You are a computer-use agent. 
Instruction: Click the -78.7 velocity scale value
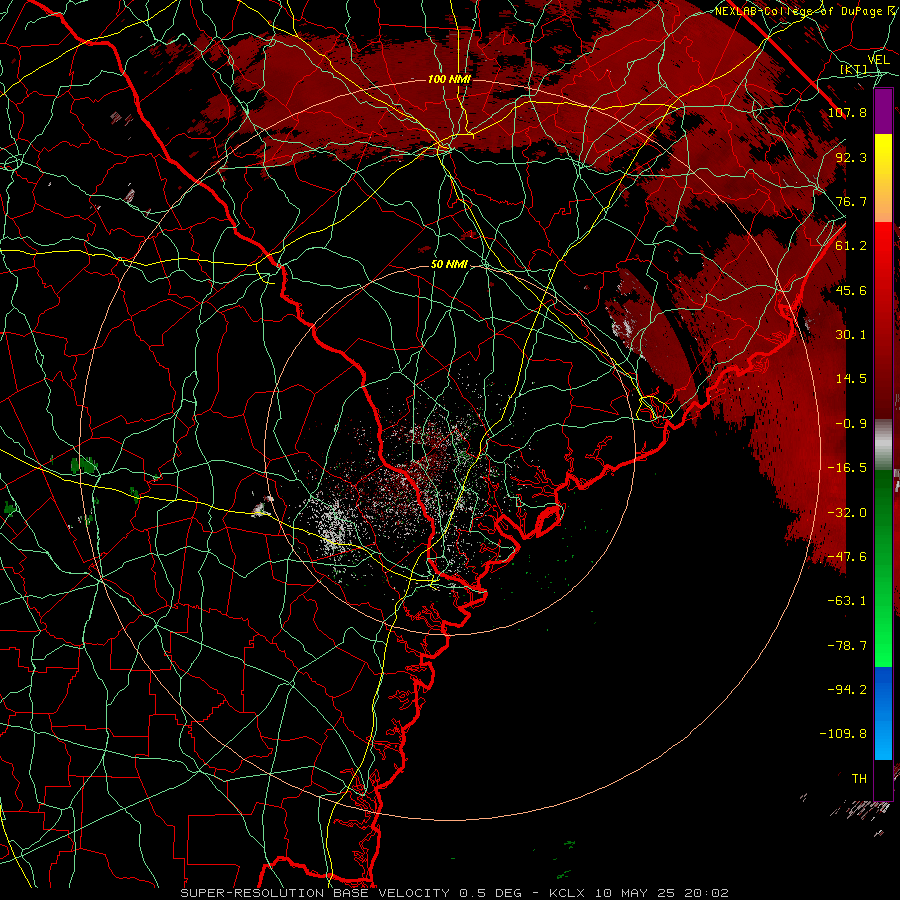pyautogui.click(x=847, y=646)
